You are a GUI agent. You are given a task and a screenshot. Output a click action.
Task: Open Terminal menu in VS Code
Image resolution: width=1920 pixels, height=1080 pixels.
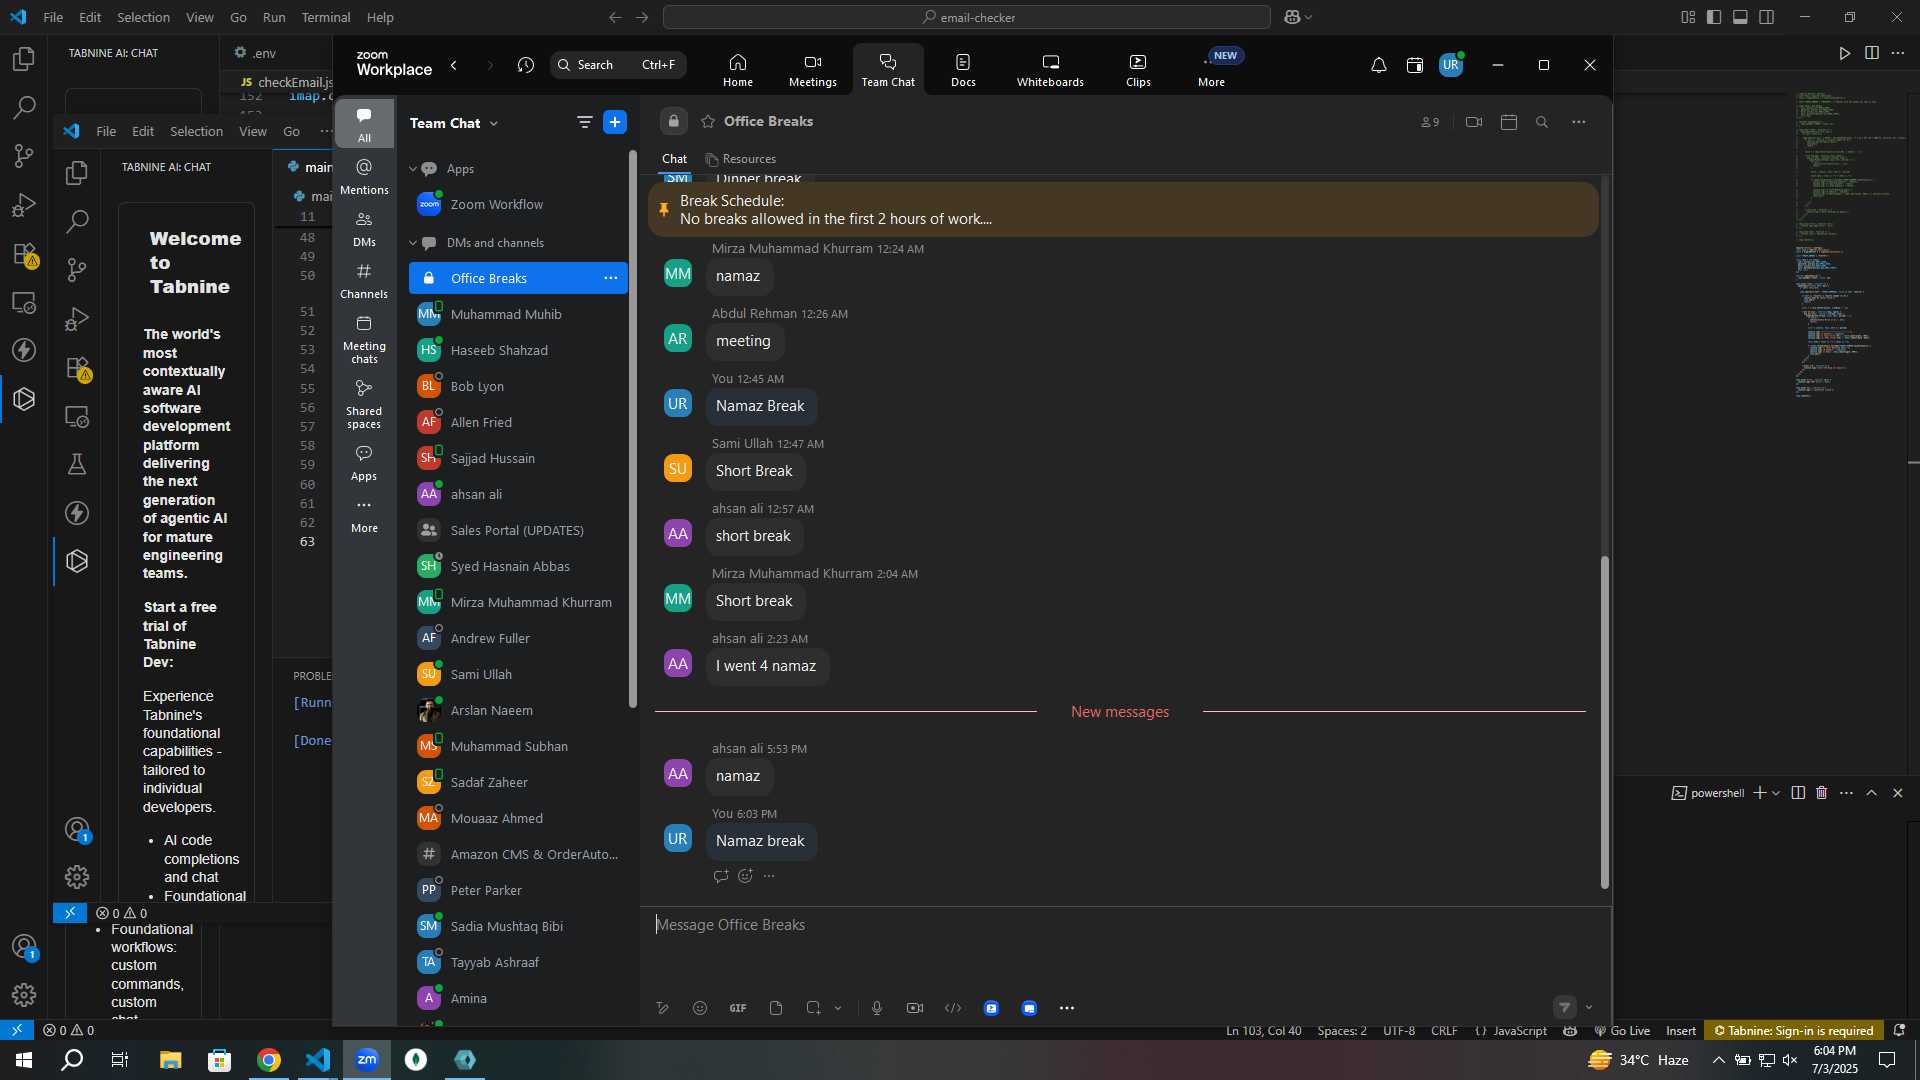(326, 17)
